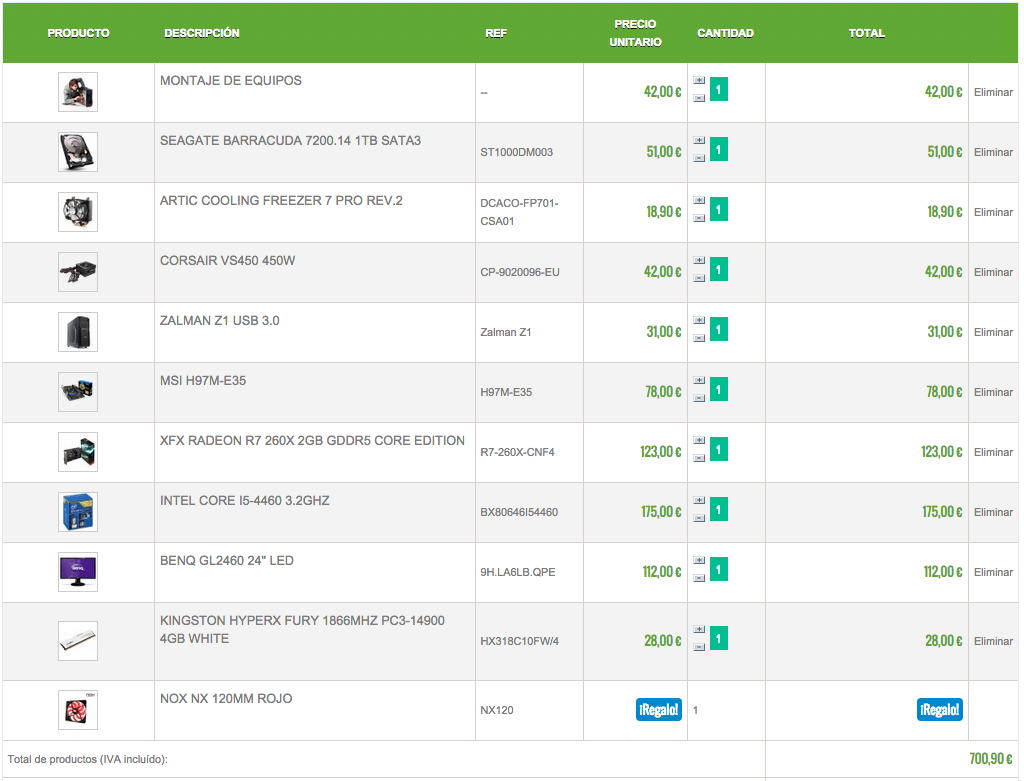Image resolution: width=1024 pixels, height=781 pixels.
Task: Open the Seagate Barracuda hard drive thumbnail
Action: (78, 152)
